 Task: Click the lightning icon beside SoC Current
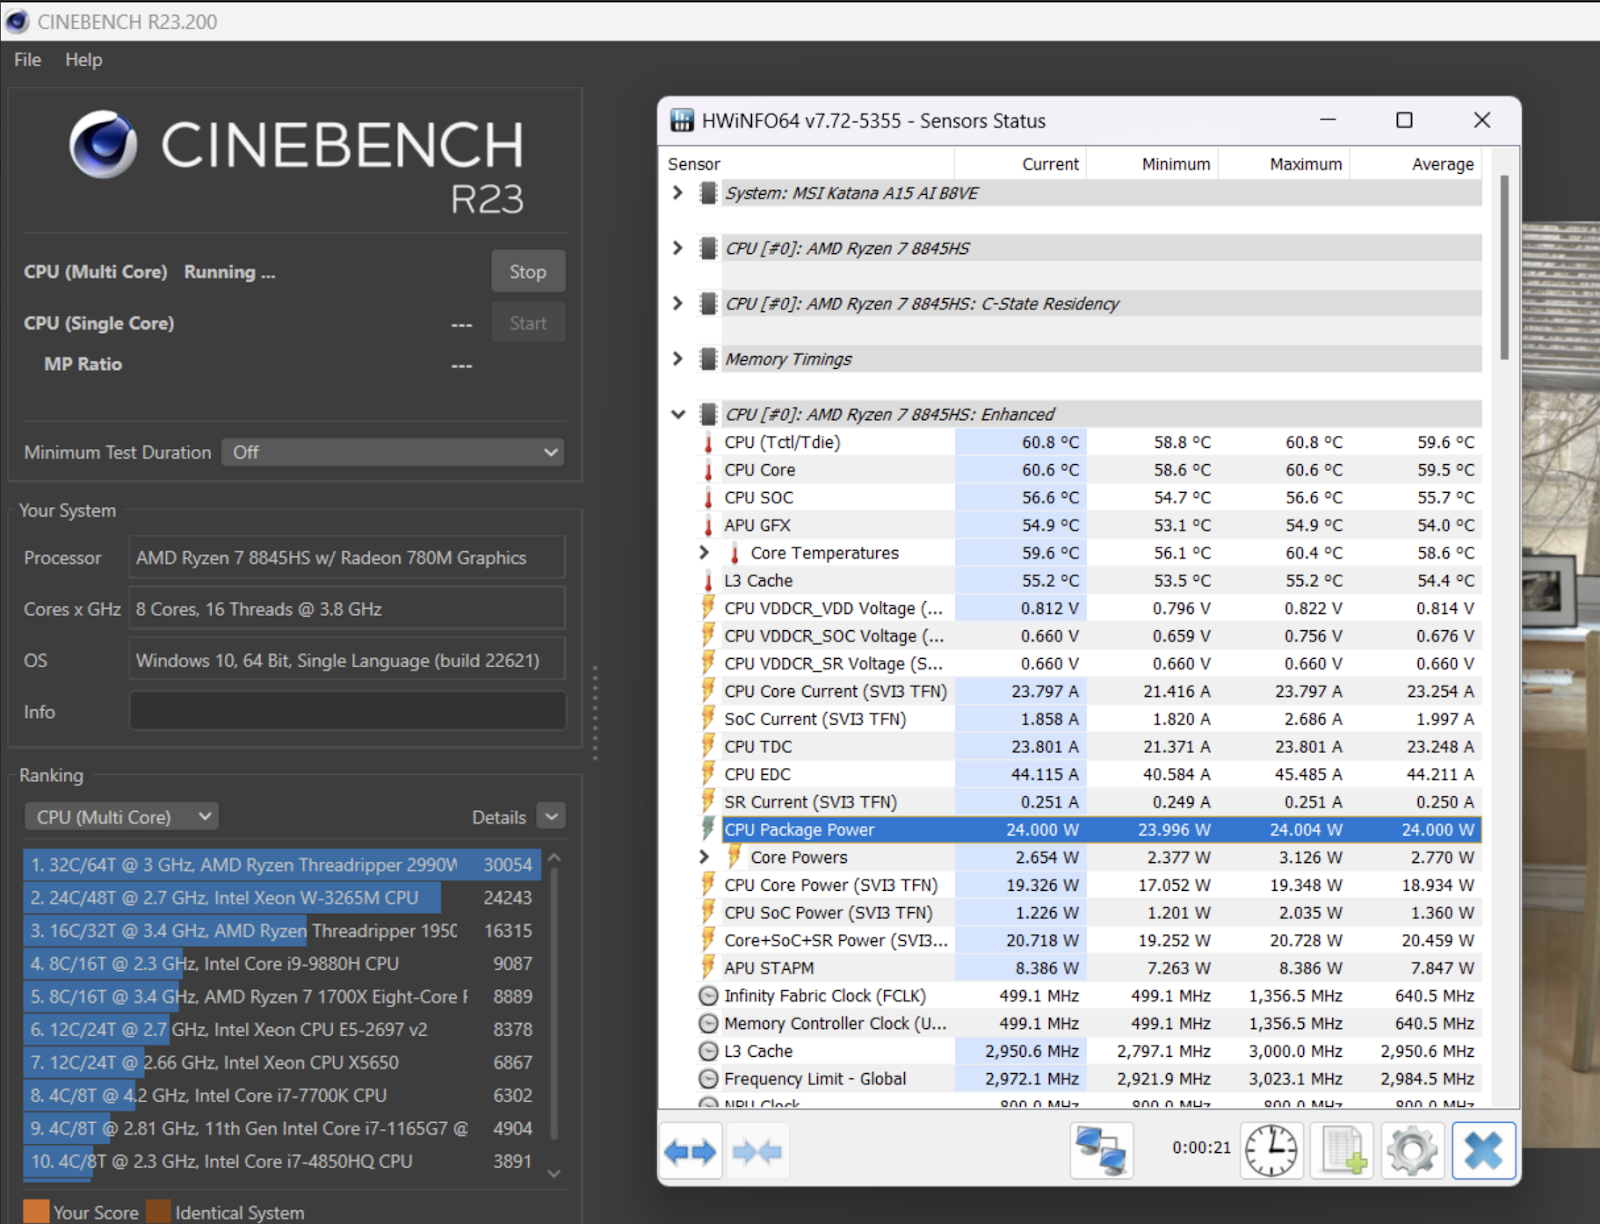point(708,719)
